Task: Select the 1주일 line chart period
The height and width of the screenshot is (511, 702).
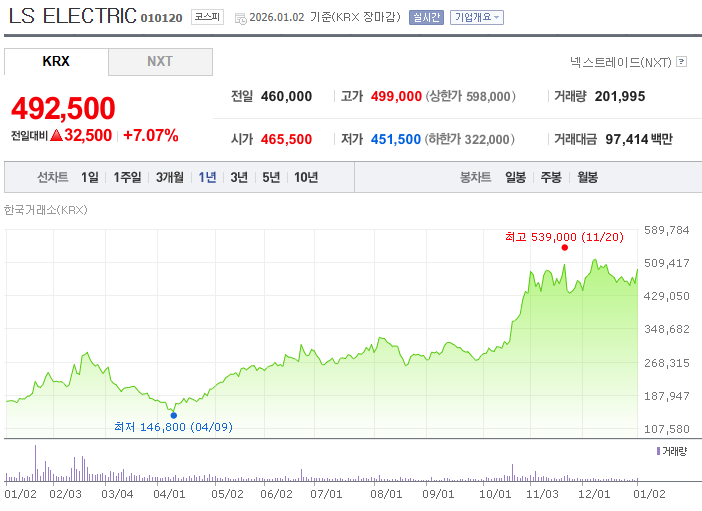Action: (x=127, y=177)
